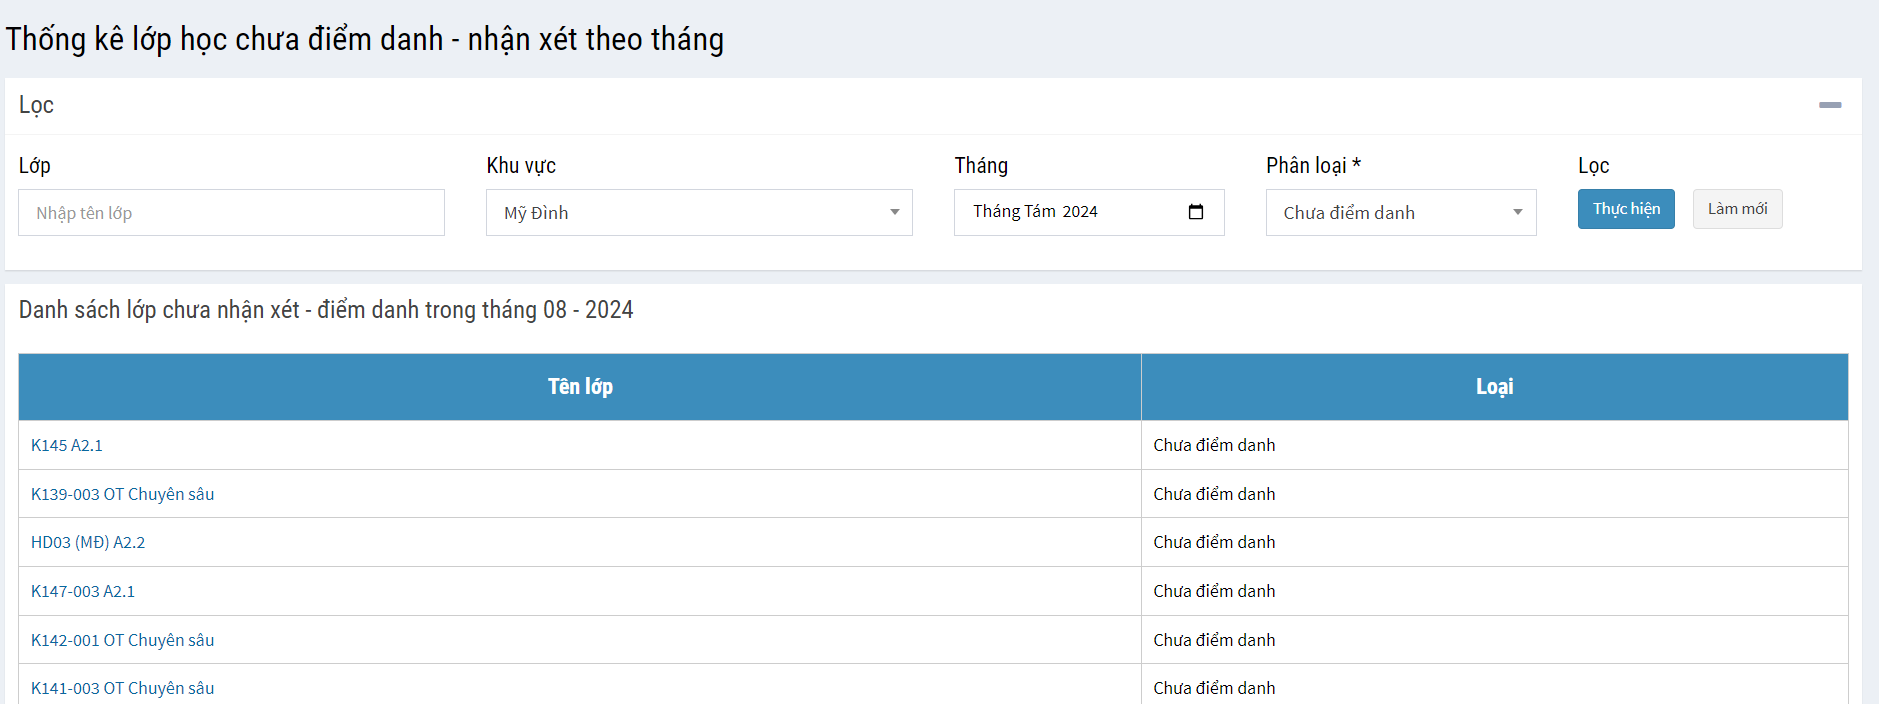Click Chưa điểm danh cell in HD03 row
Screen dimensions: 1879x704
(x=1214, y=543)
